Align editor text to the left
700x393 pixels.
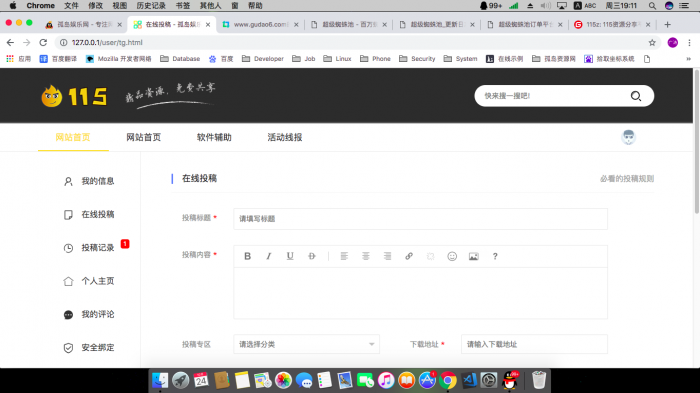coord(344,256)
